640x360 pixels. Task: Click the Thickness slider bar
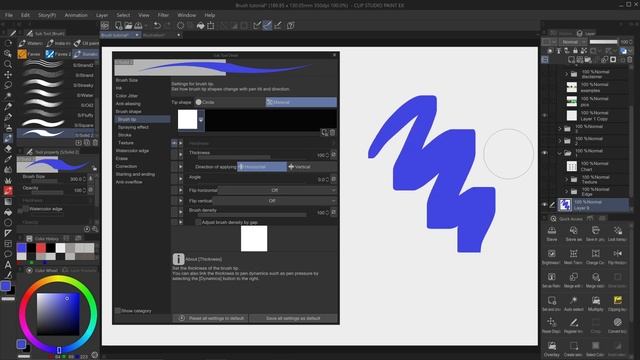(251, 157)
